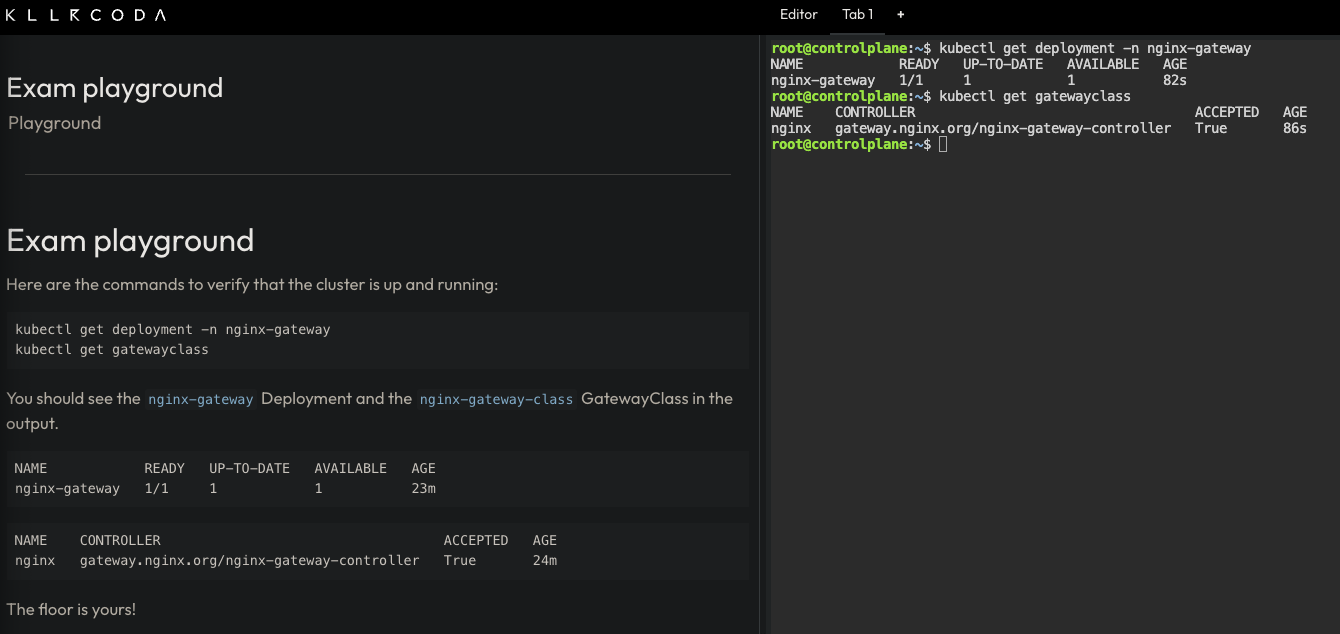Switch to the Editor tab
This screenshot has height=634, width=1340.
click(x=798, y=15)
